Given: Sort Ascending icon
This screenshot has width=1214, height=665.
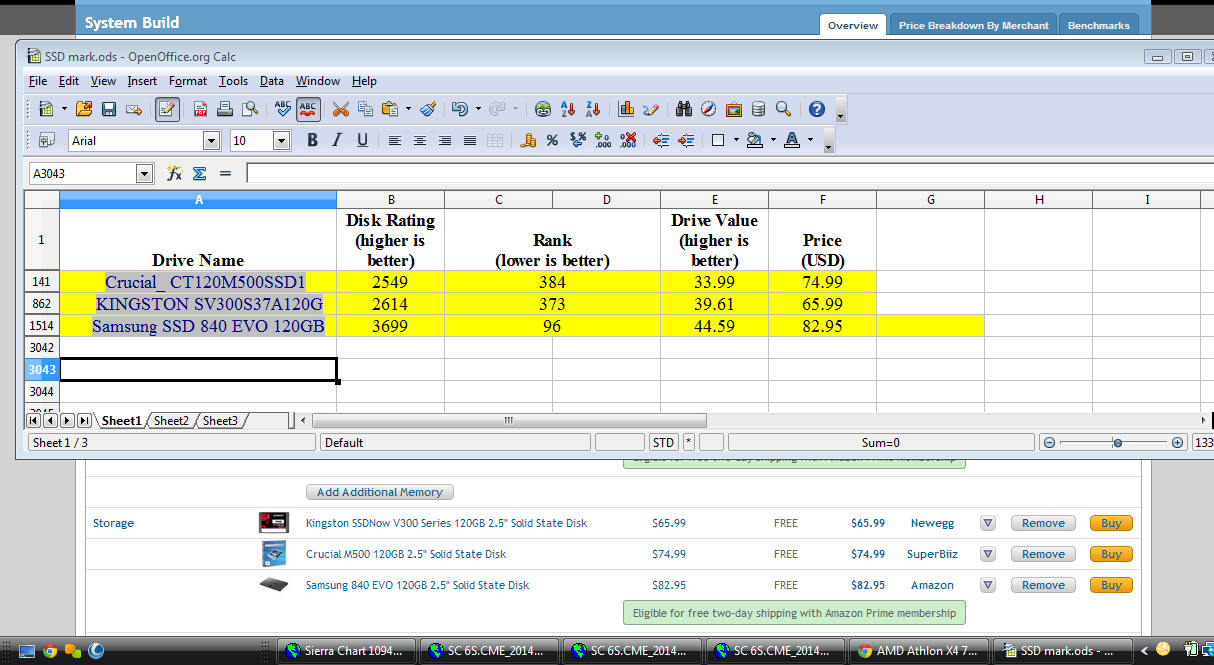Looking at the screenshot, I should tap(568, 109).
